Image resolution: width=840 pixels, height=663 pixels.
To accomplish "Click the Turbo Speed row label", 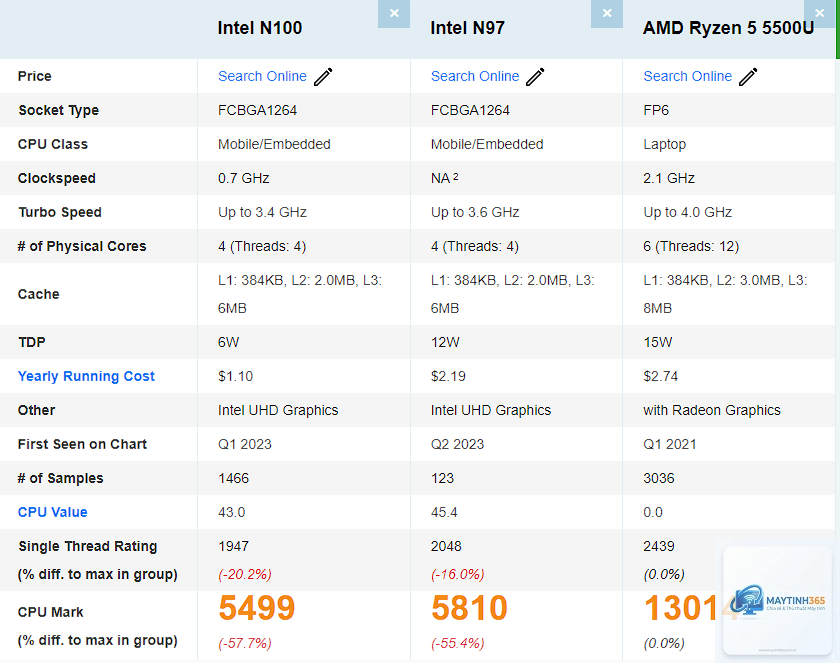I will click(59, 212).
